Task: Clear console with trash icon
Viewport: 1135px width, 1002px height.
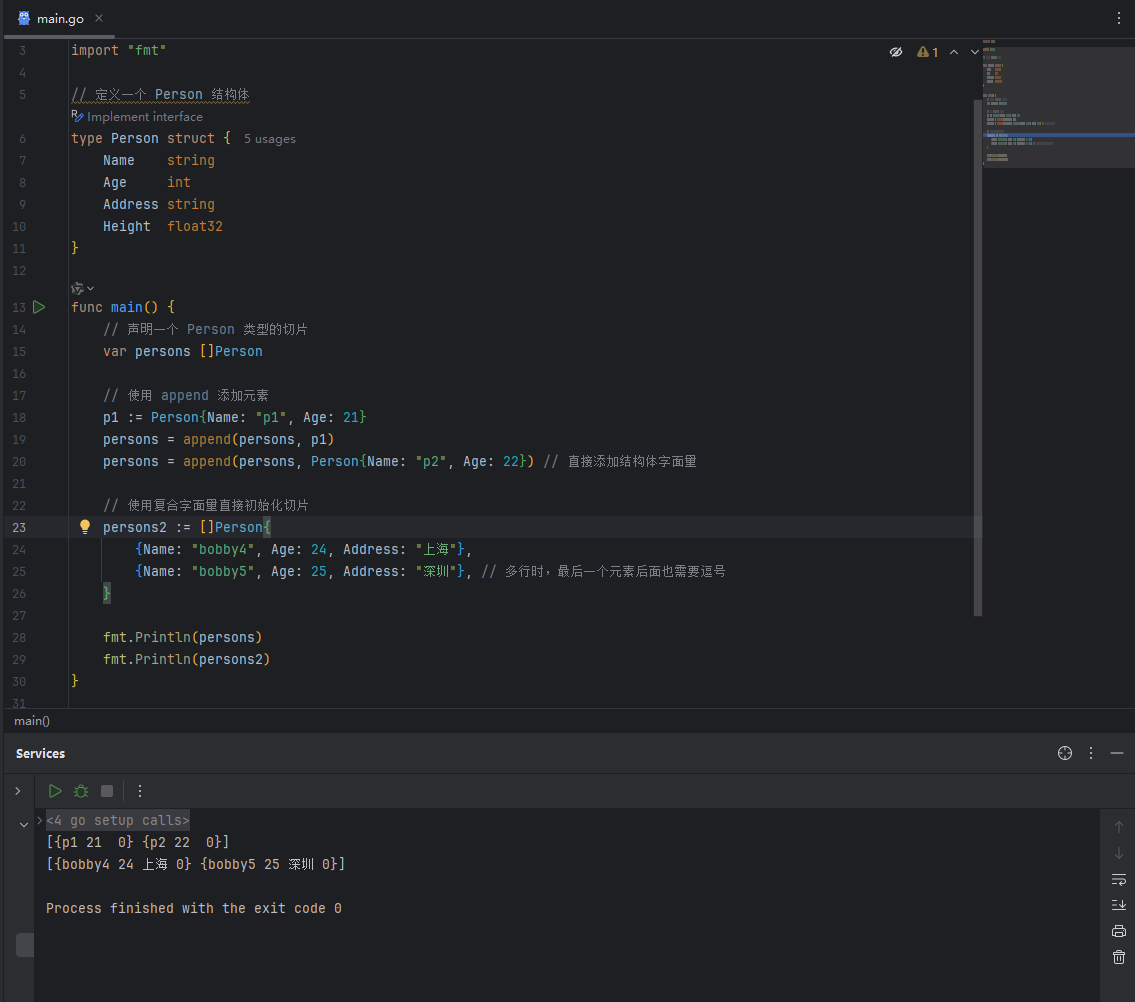Action: click(x=1118, y=957)
